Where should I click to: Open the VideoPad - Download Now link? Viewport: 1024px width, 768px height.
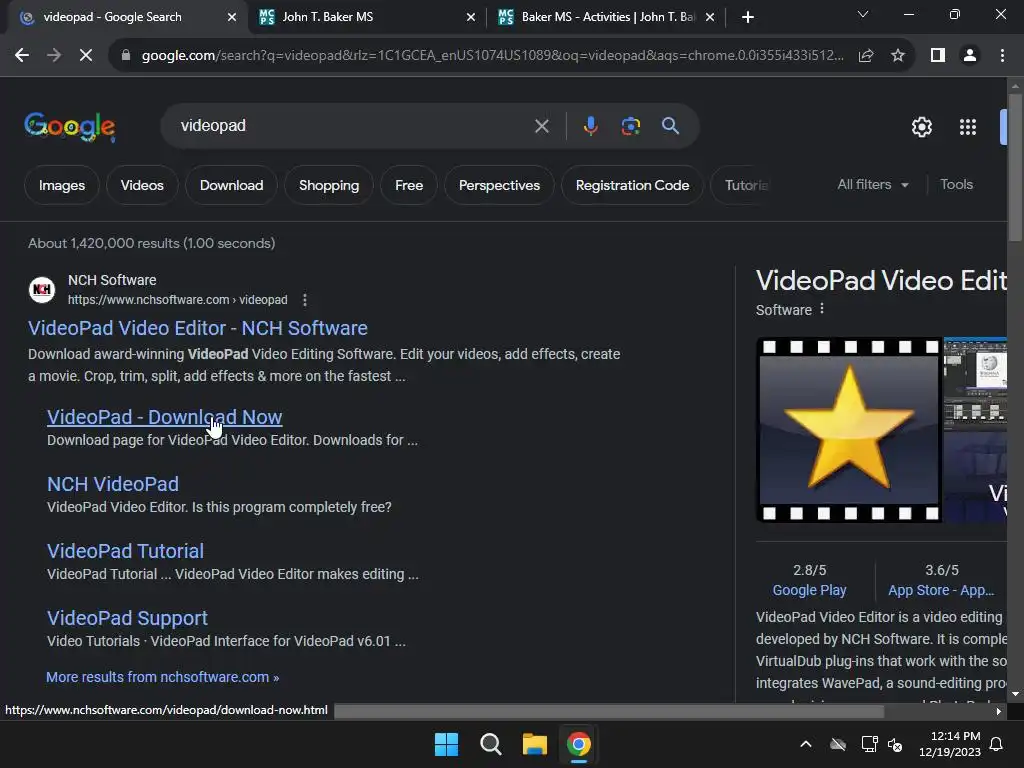pos(165,417)
